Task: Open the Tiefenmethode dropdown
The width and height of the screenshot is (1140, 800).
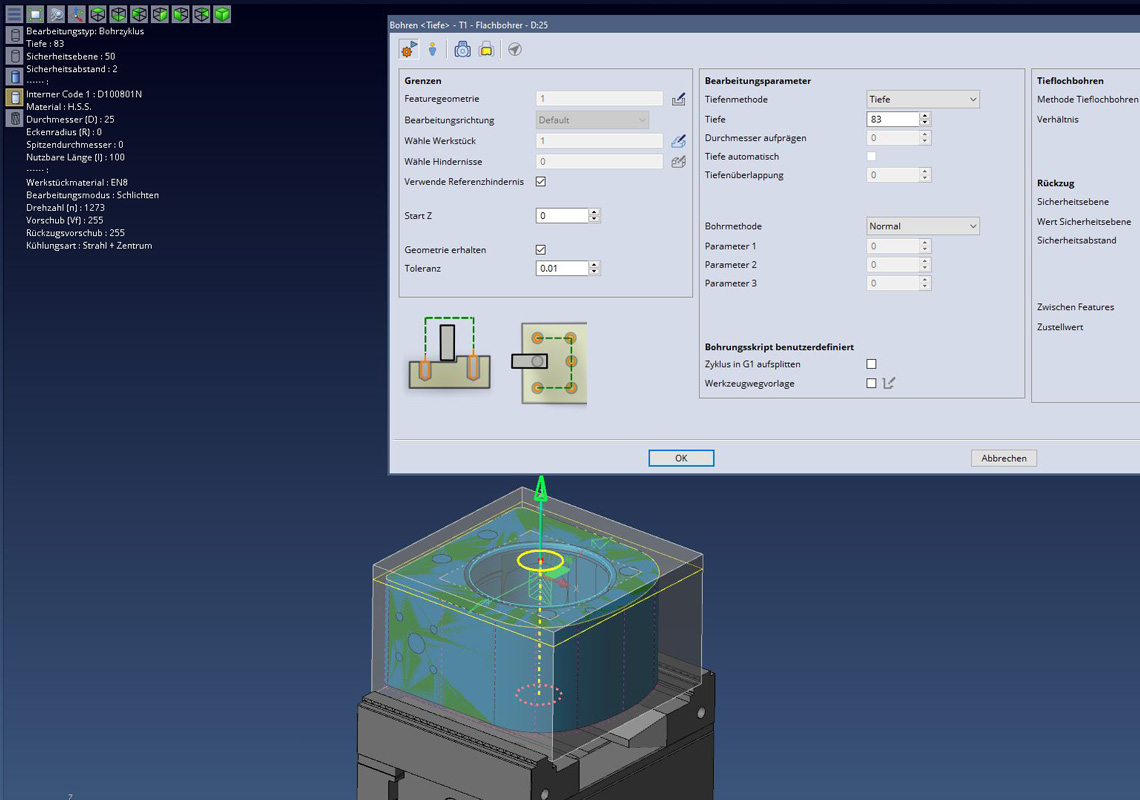Action: (922, 99)
